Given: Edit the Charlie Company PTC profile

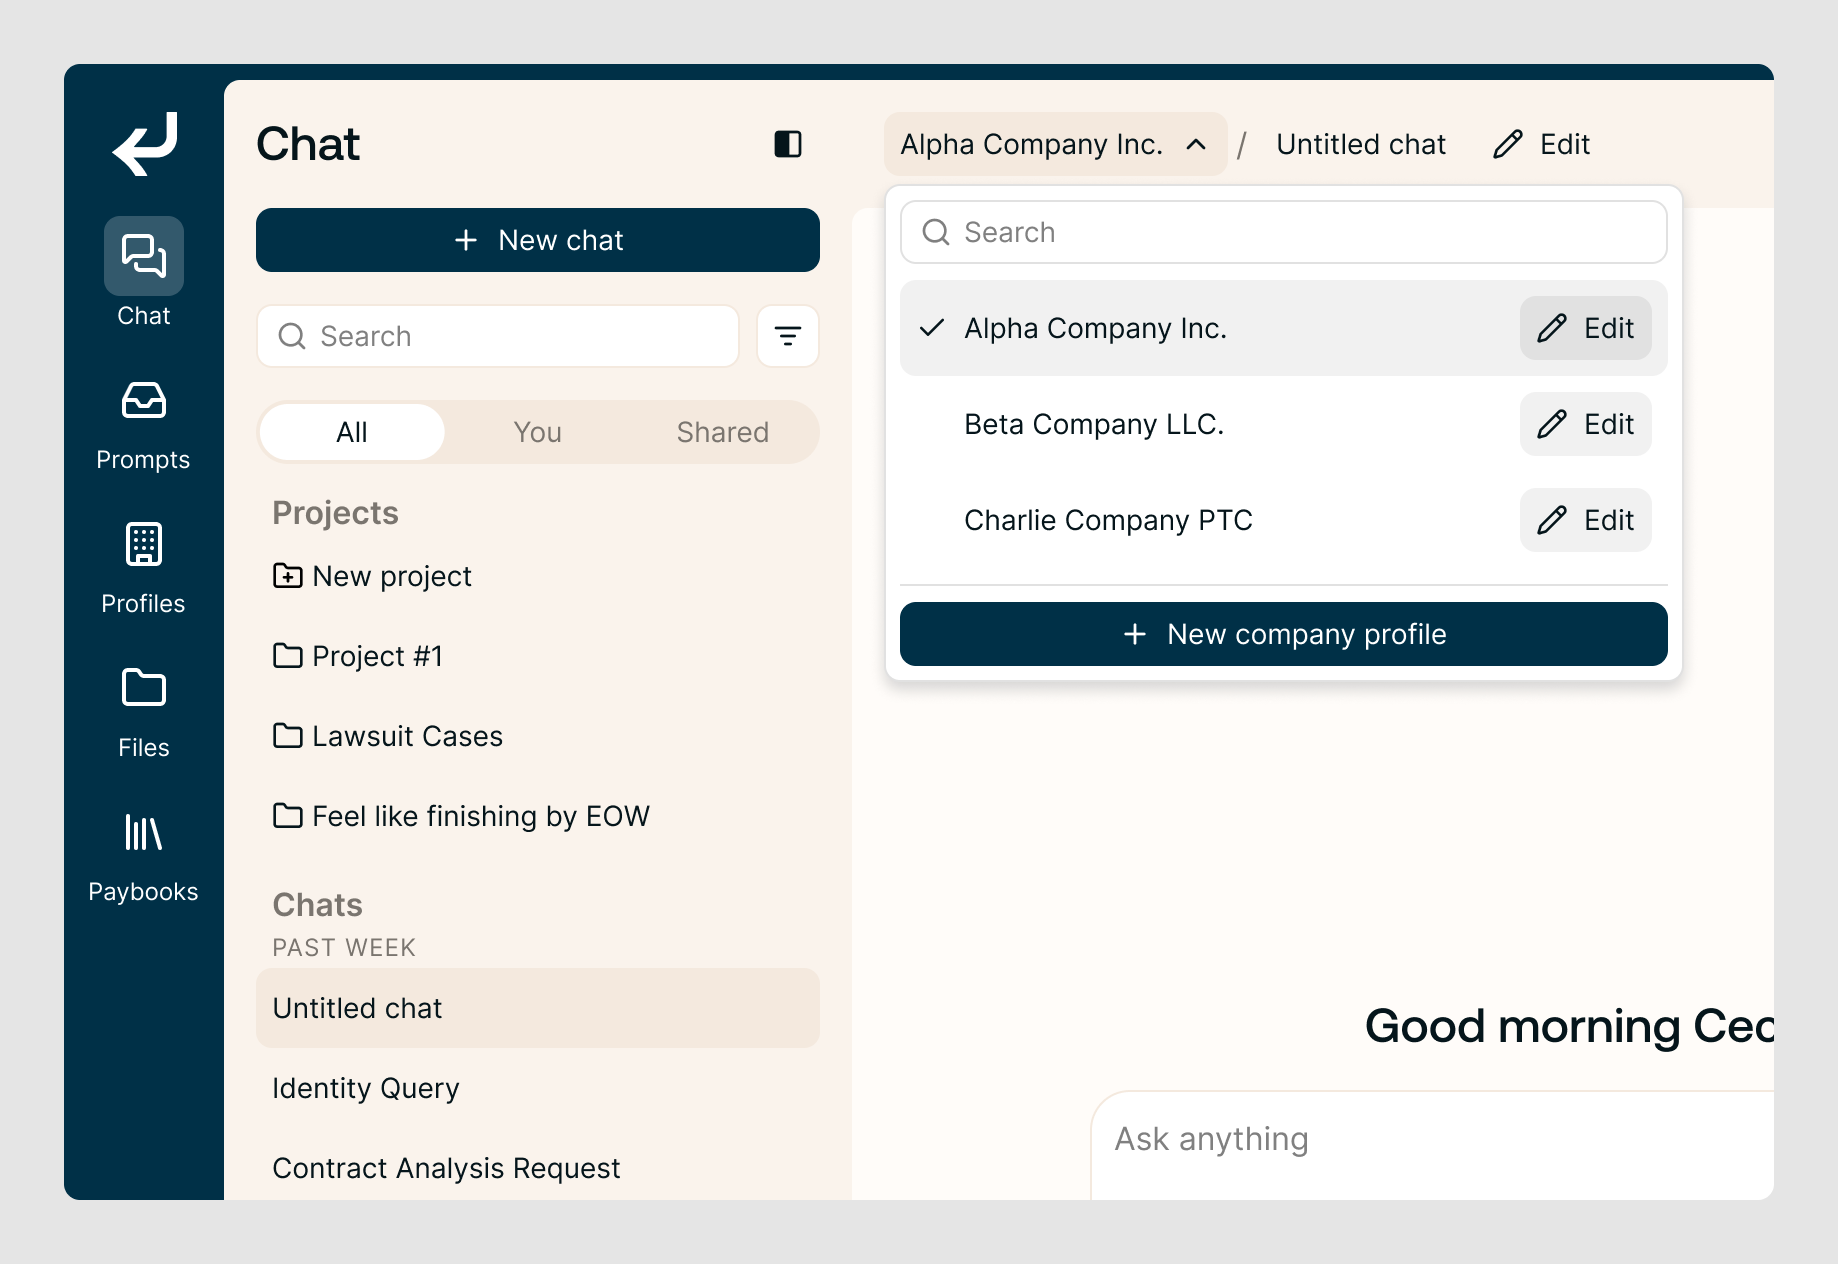Looking at the screenshot, I should point(1586,520).
